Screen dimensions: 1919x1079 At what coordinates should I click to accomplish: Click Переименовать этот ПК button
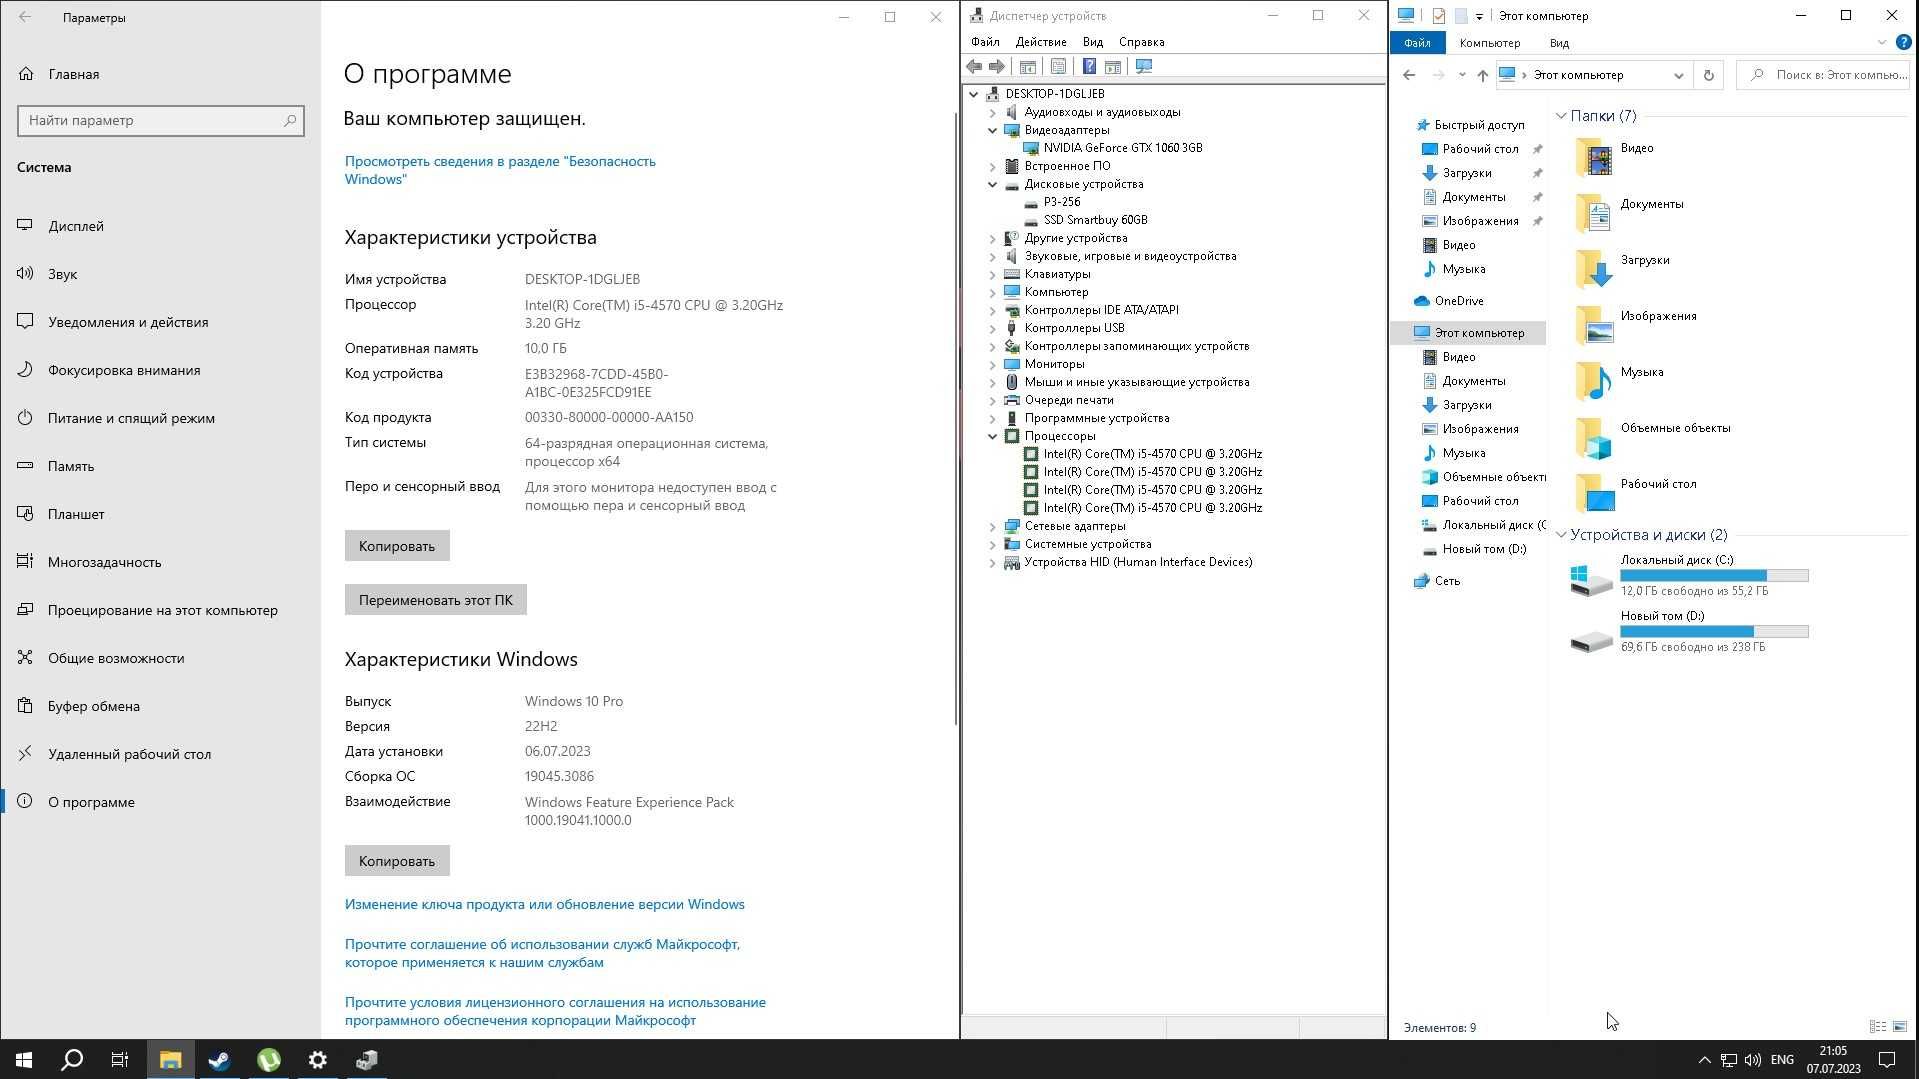point(436,600)
